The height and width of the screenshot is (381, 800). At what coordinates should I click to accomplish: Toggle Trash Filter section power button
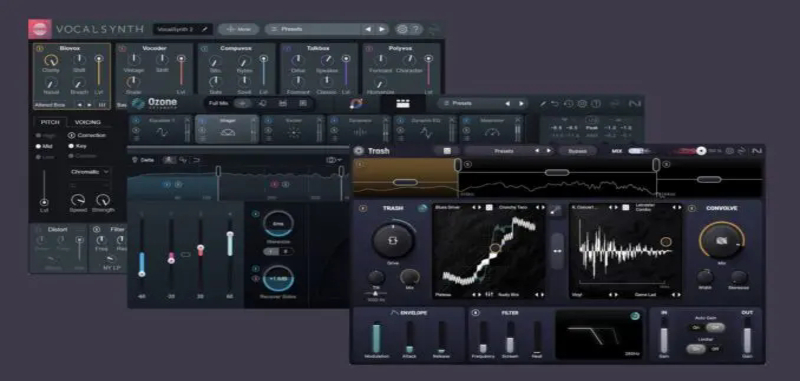pos(476,313)
